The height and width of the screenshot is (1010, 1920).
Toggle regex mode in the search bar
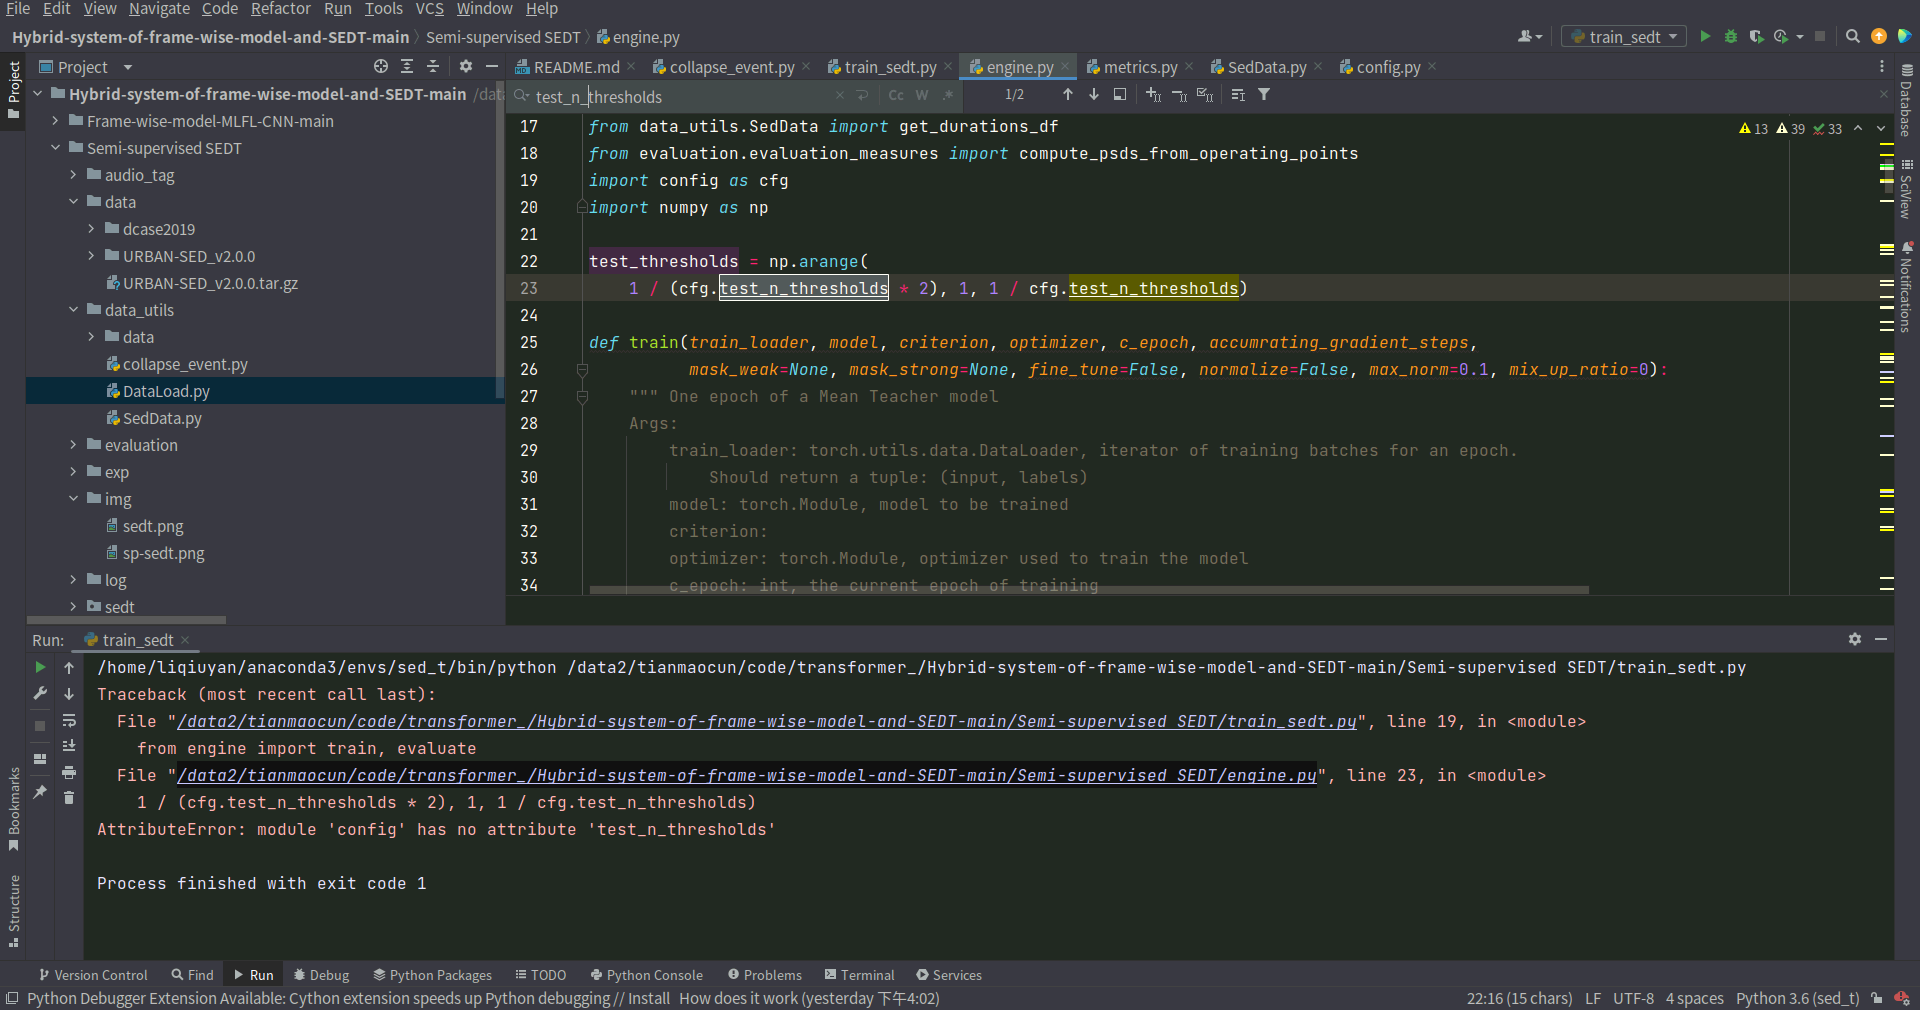tap(946, 95)
